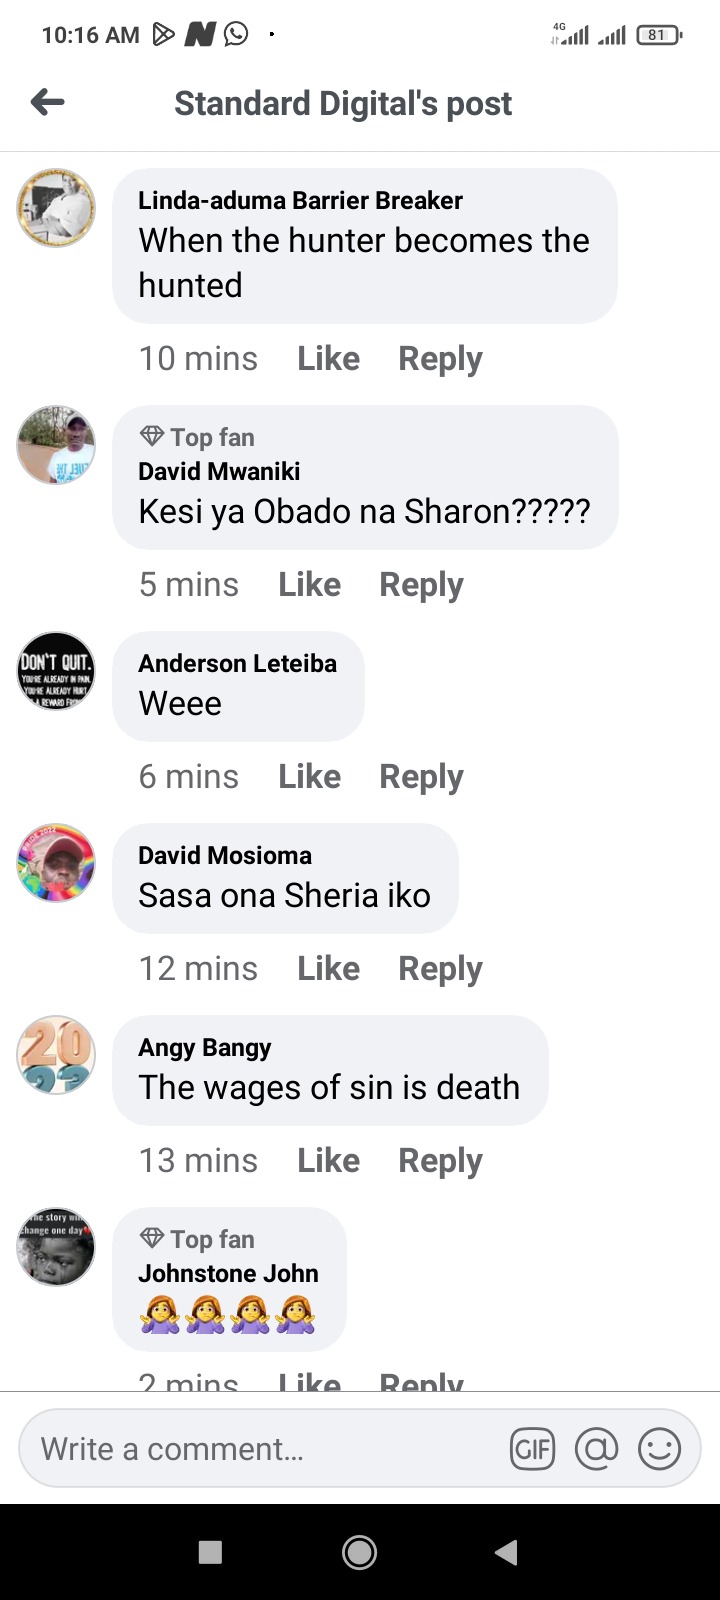The height and width of the screenshot is (1600, 720).
Task: Tap the back arrow in the header
Action: 47,102
